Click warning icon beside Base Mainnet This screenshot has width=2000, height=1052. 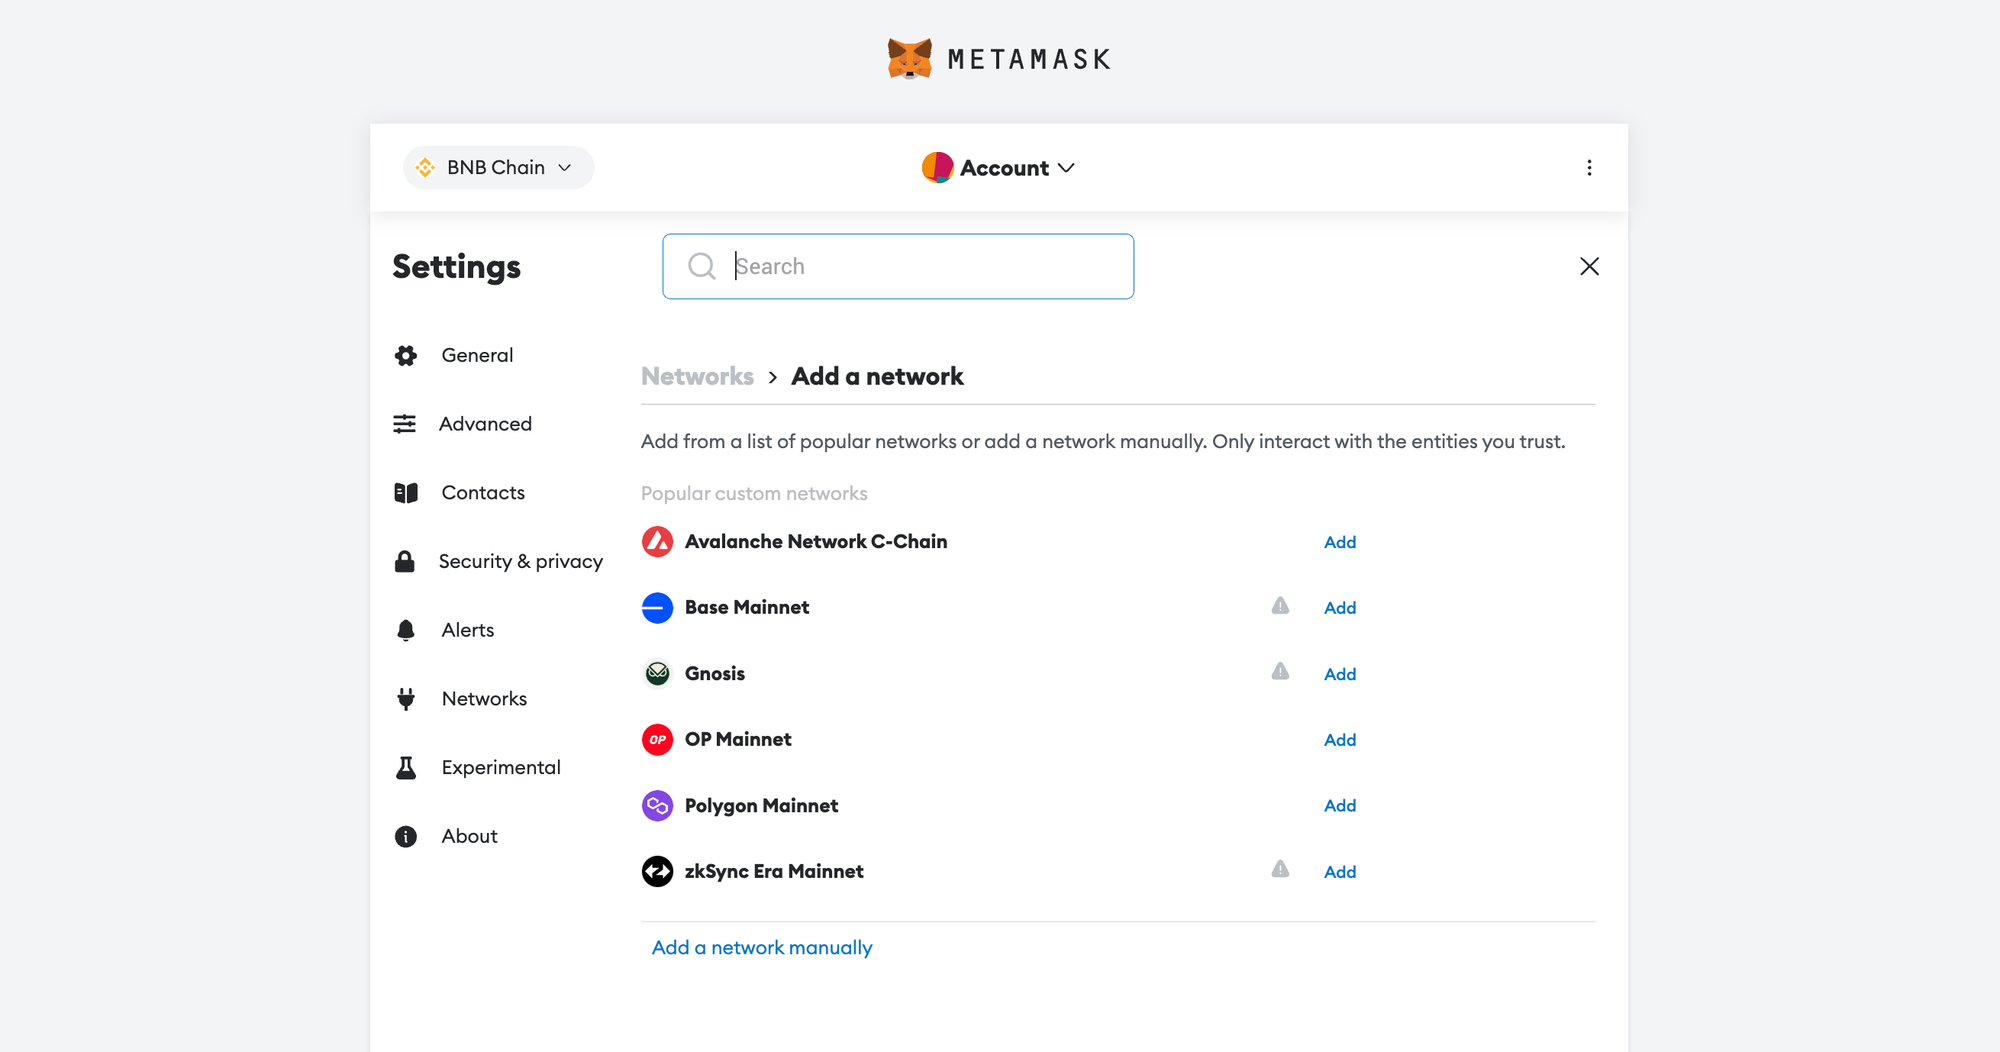point(1280,606)
